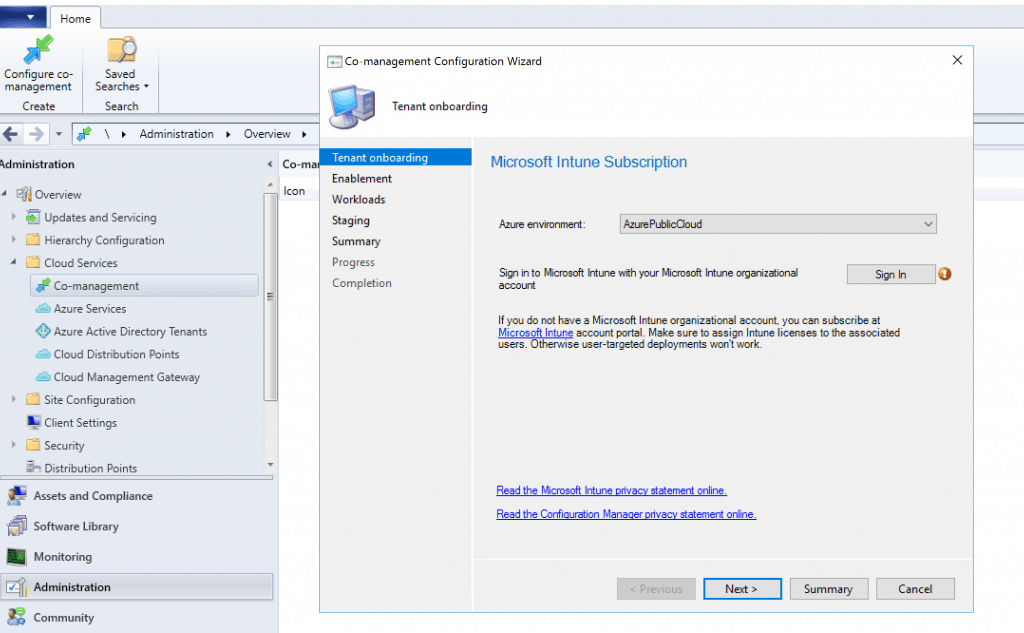
Task: Click the back navigation arrow
Action: coord(10,135)
